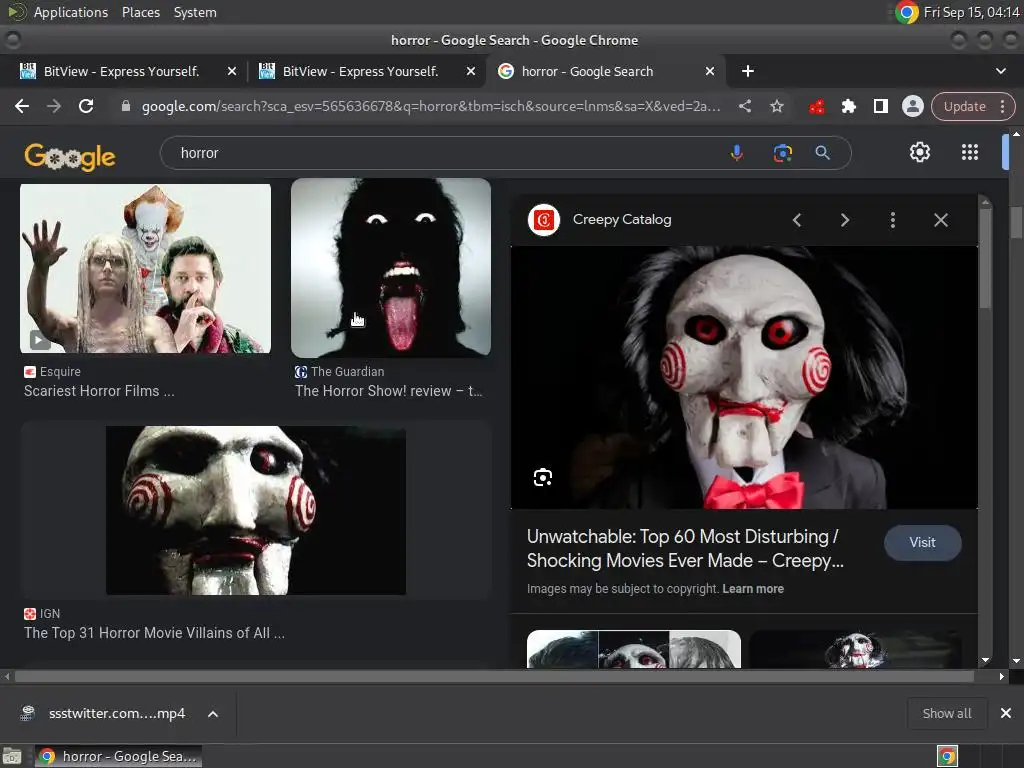Screen dimensions: 1024x768
Task: Use Lens on the Jigsaw puppet preview image
Action: [543, 477]
